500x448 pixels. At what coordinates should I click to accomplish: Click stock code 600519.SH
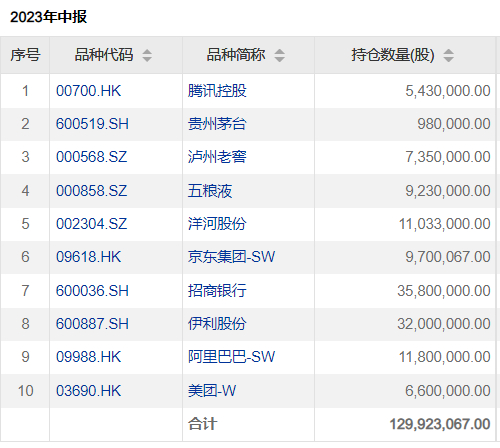point(92,124)
